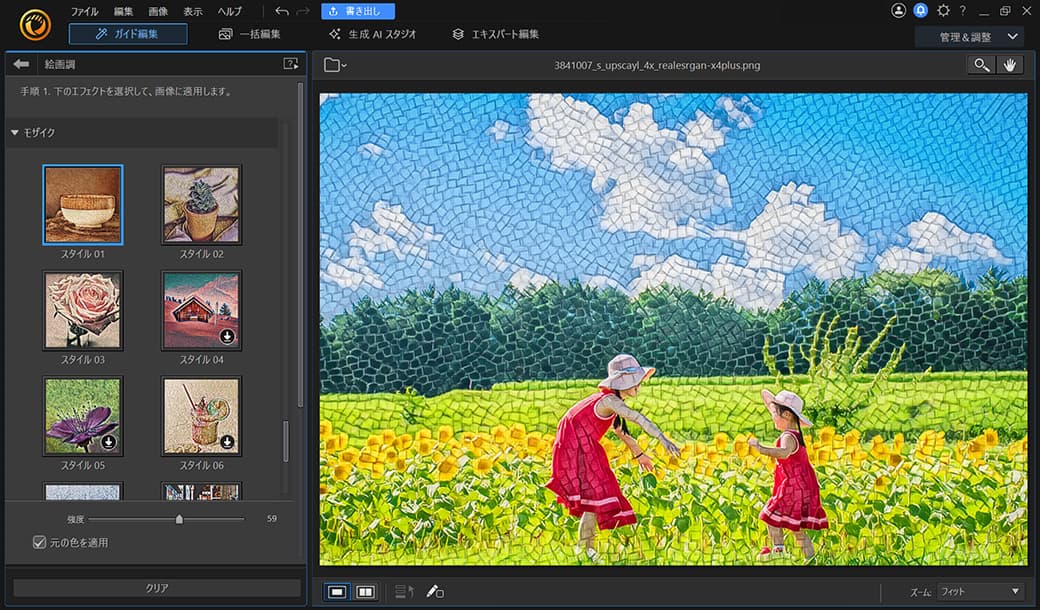Adjust the 強度 strength slider

point(180,518)
